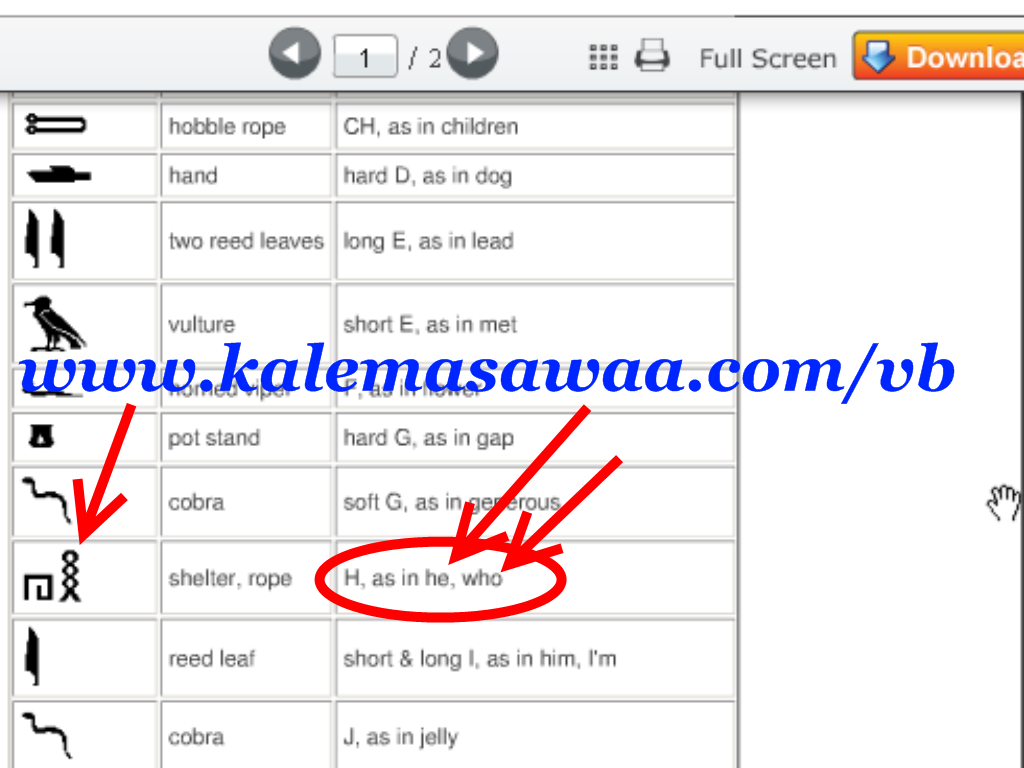Click the two reed leaves hieroglyph
The width and height of the screenshot is (1024, 768).
pyautogui.click(x=44, y=238)
